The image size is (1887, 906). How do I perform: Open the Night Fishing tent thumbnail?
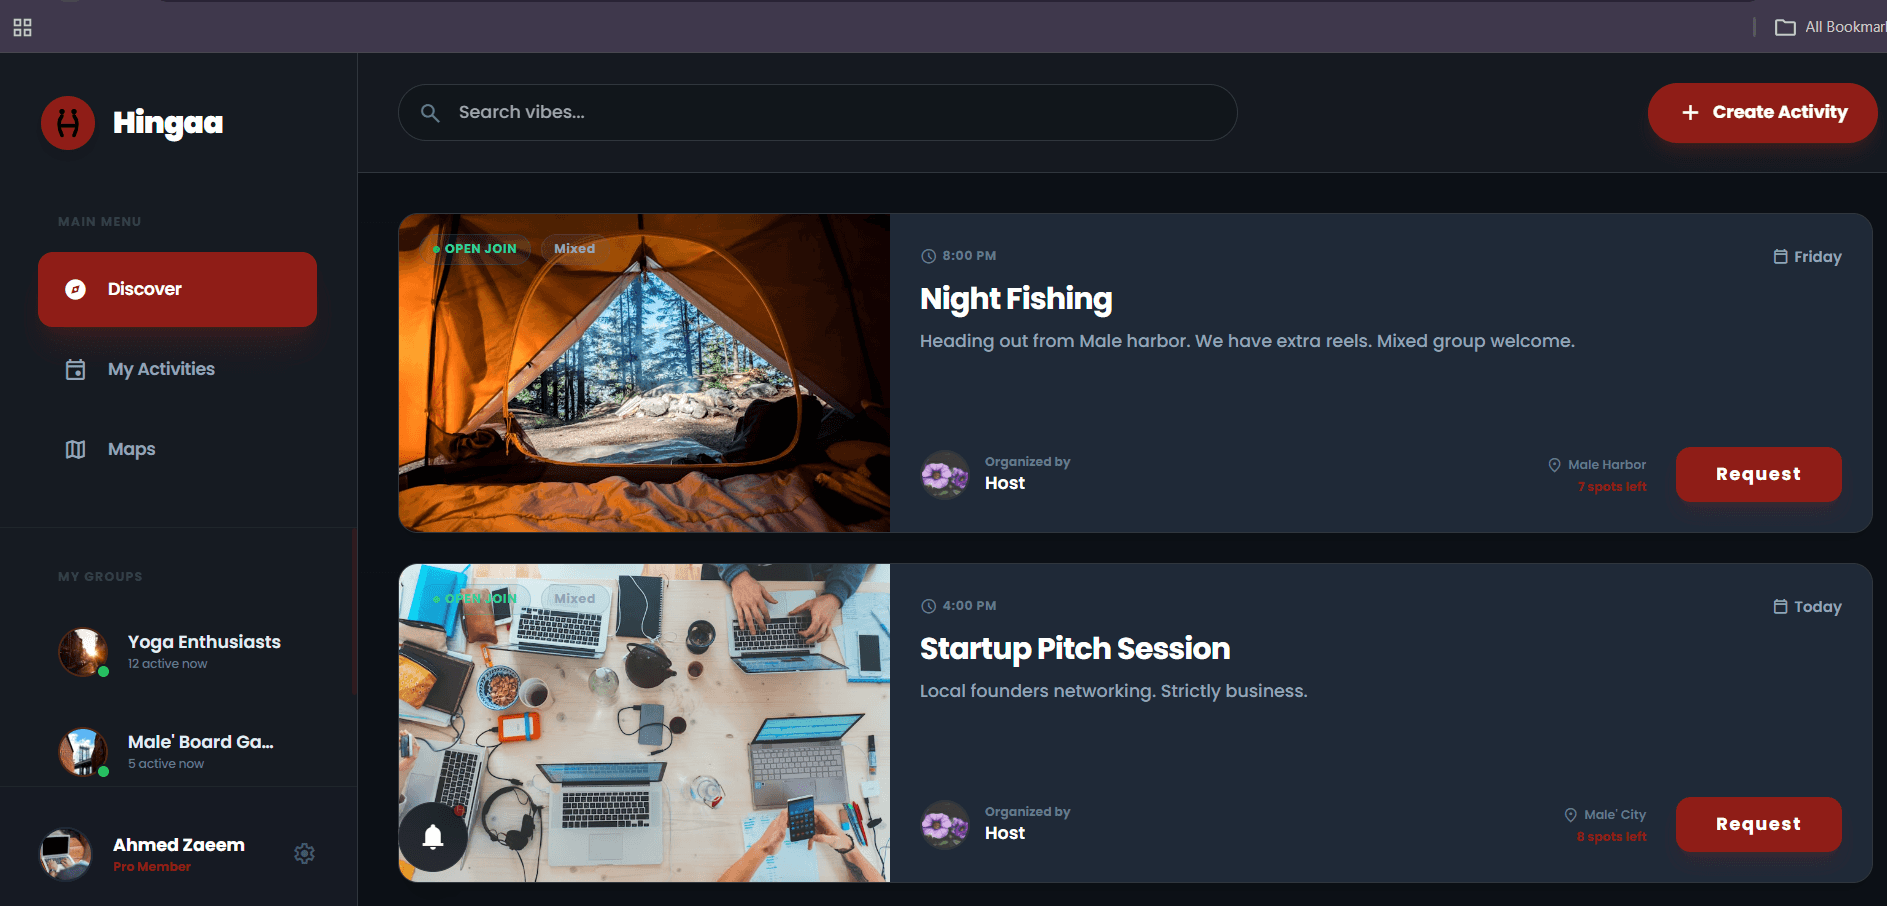tap(644, 373)
